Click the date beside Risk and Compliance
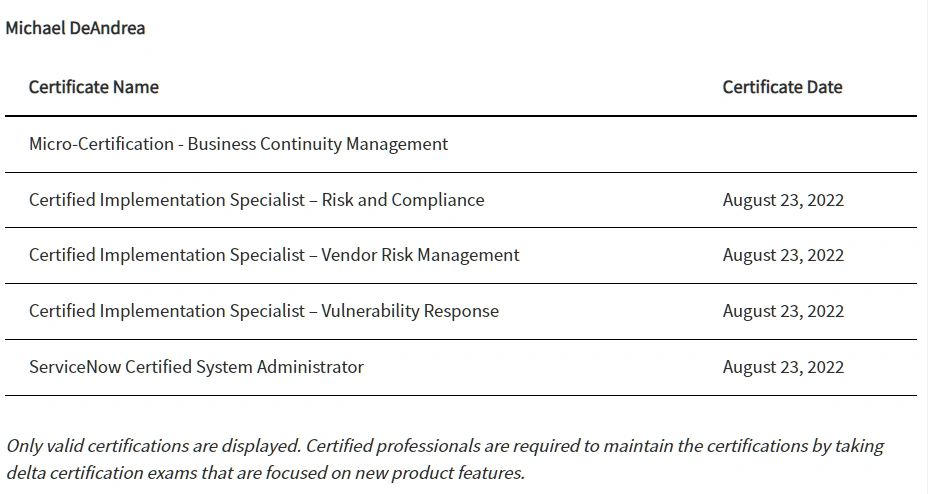The width and height of the screenshot is (928, 494). click(783, 200)
